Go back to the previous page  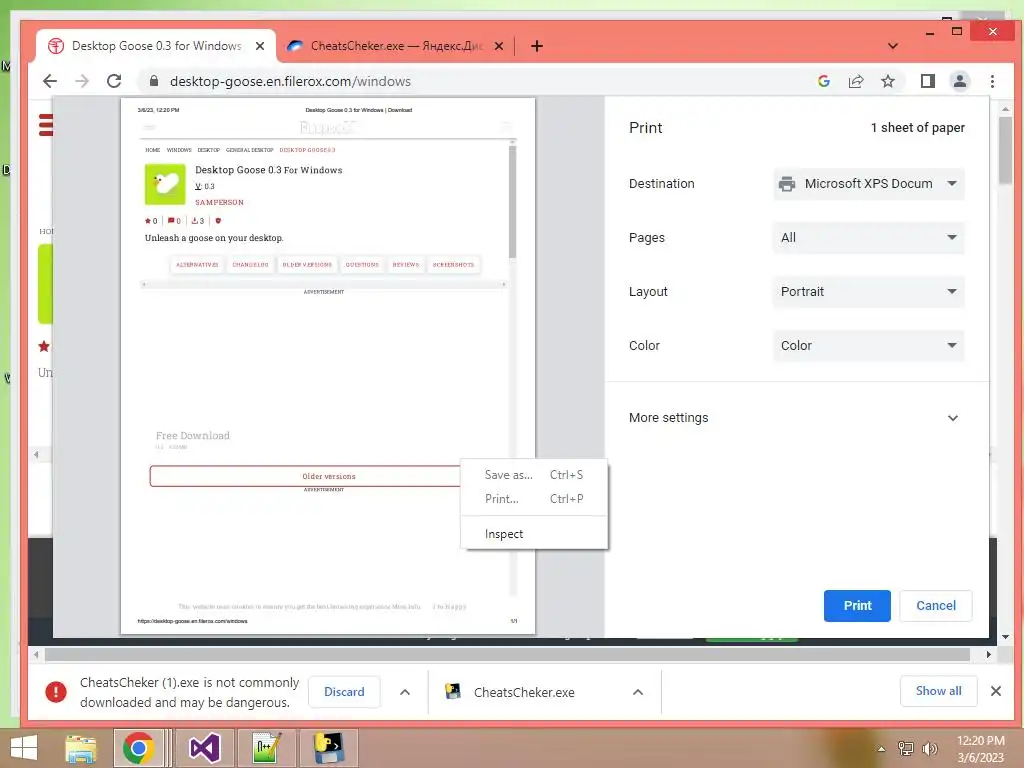[50, 81]
